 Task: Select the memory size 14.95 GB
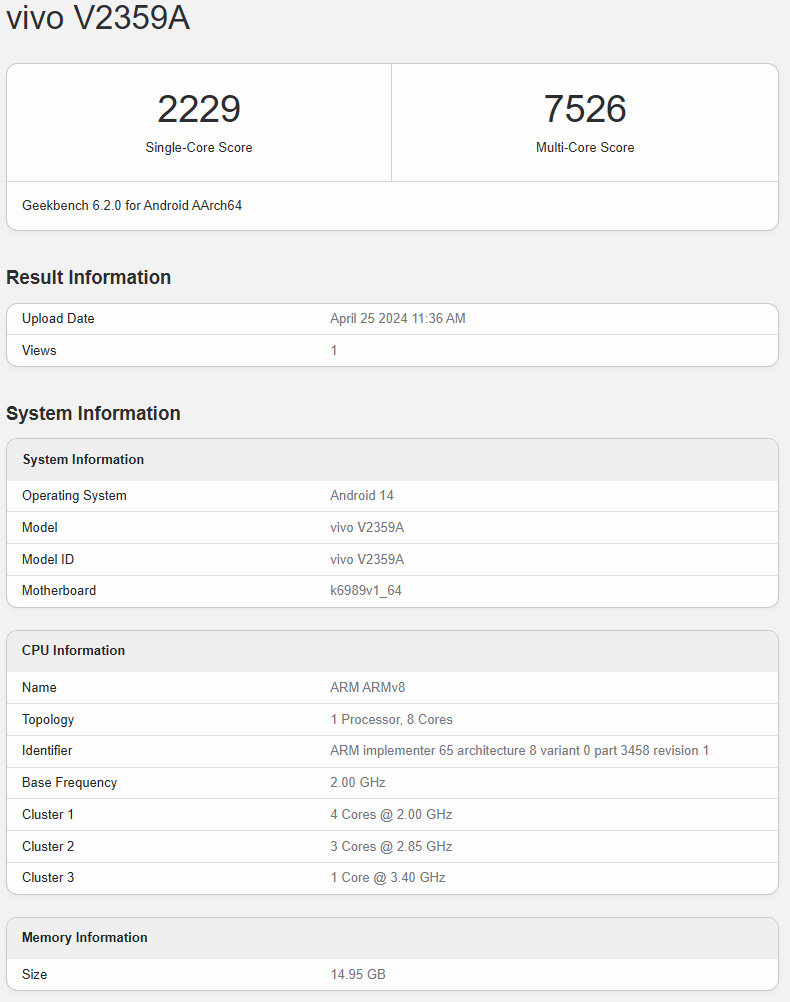tap(357, 974)
